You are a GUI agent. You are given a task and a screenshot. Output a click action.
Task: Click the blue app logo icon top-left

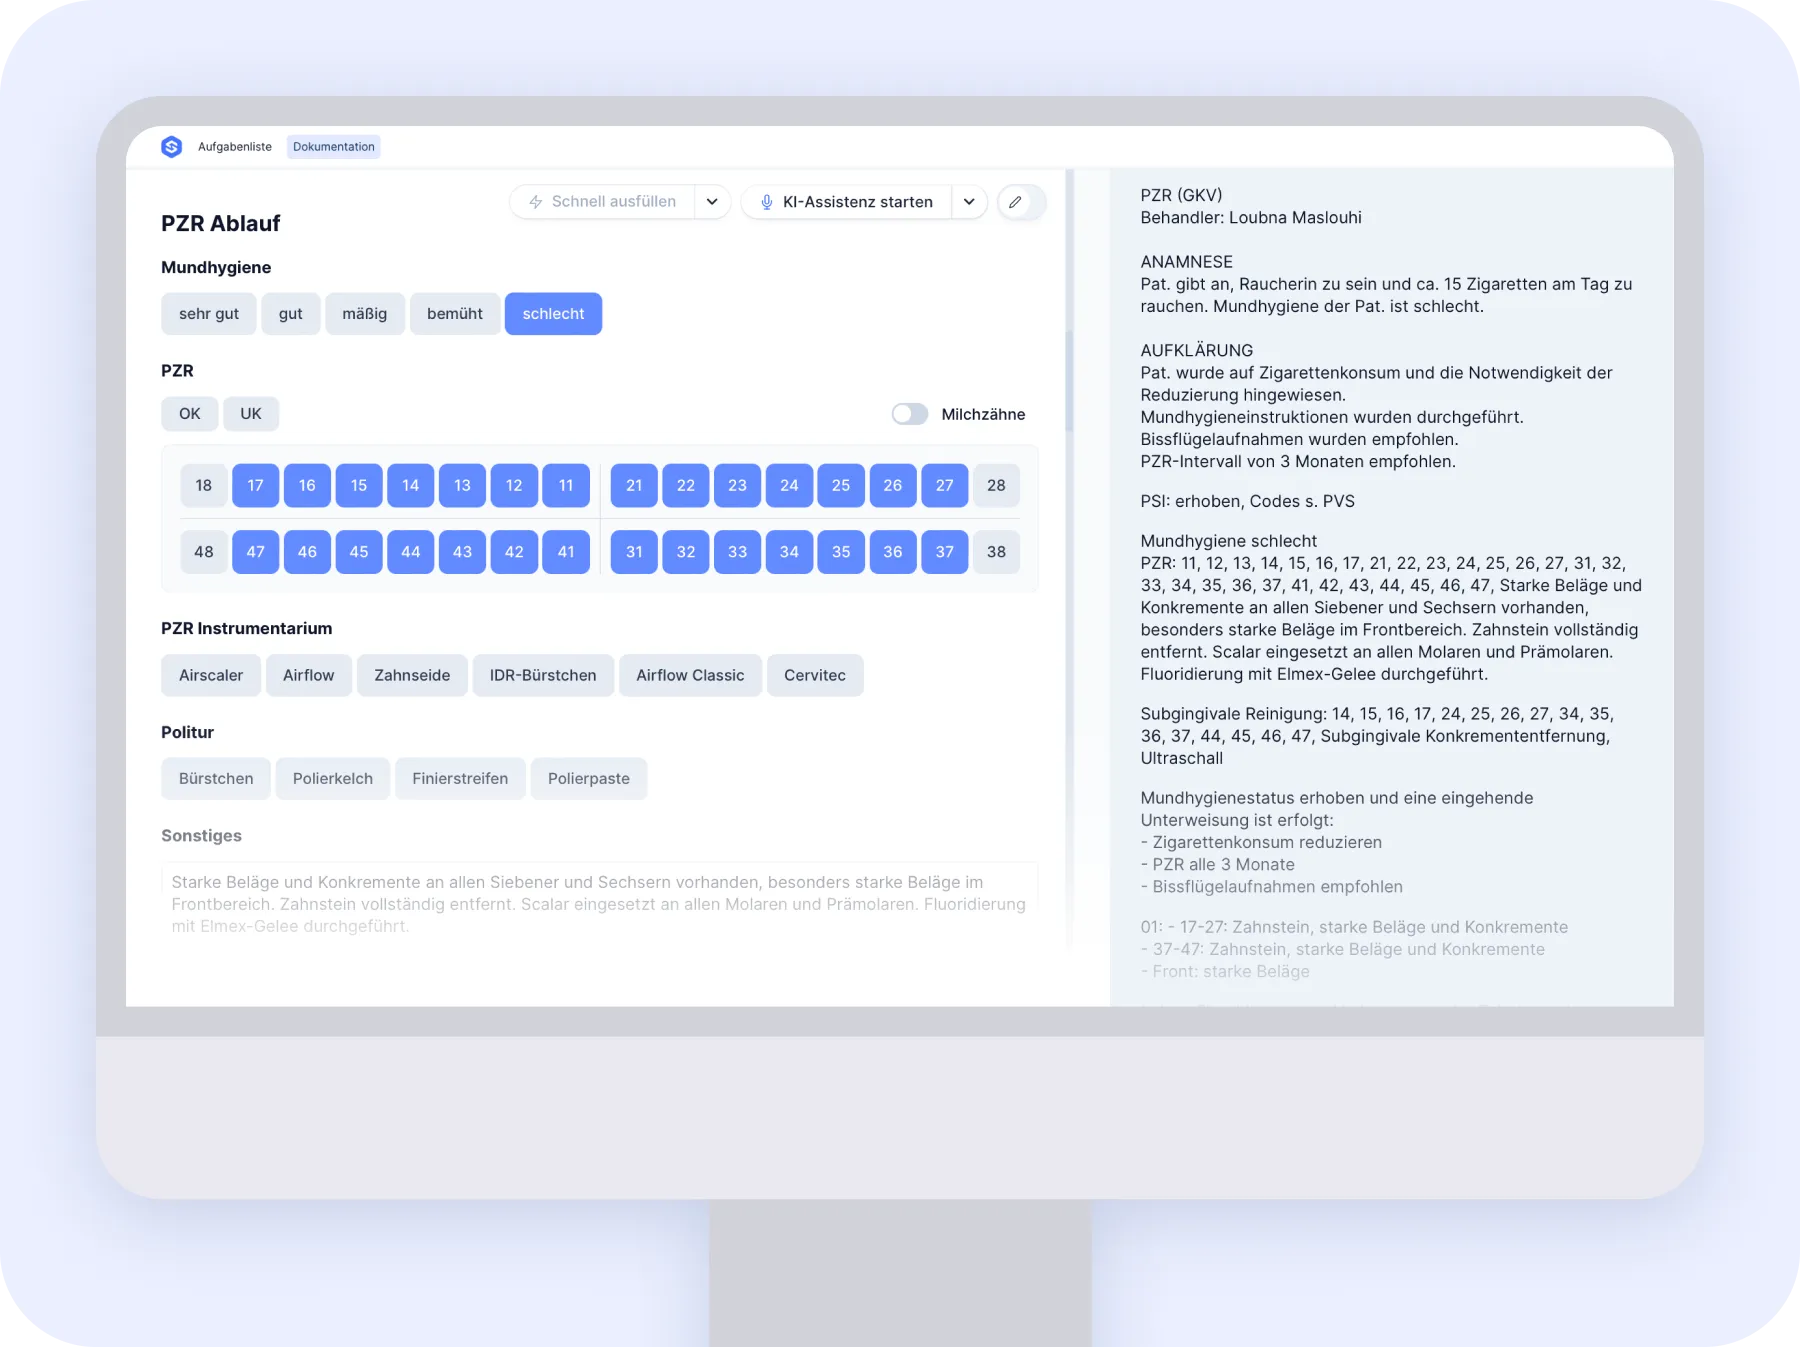coord(172,146)
